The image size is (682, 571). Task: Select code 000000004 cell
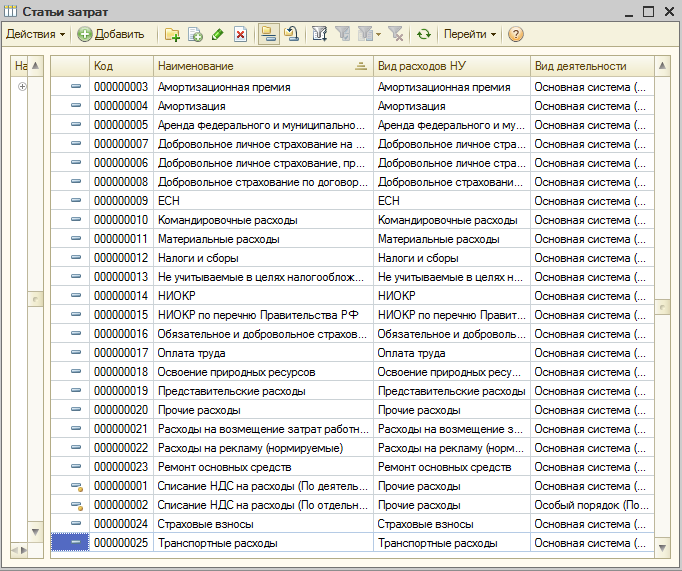point(121,106)
